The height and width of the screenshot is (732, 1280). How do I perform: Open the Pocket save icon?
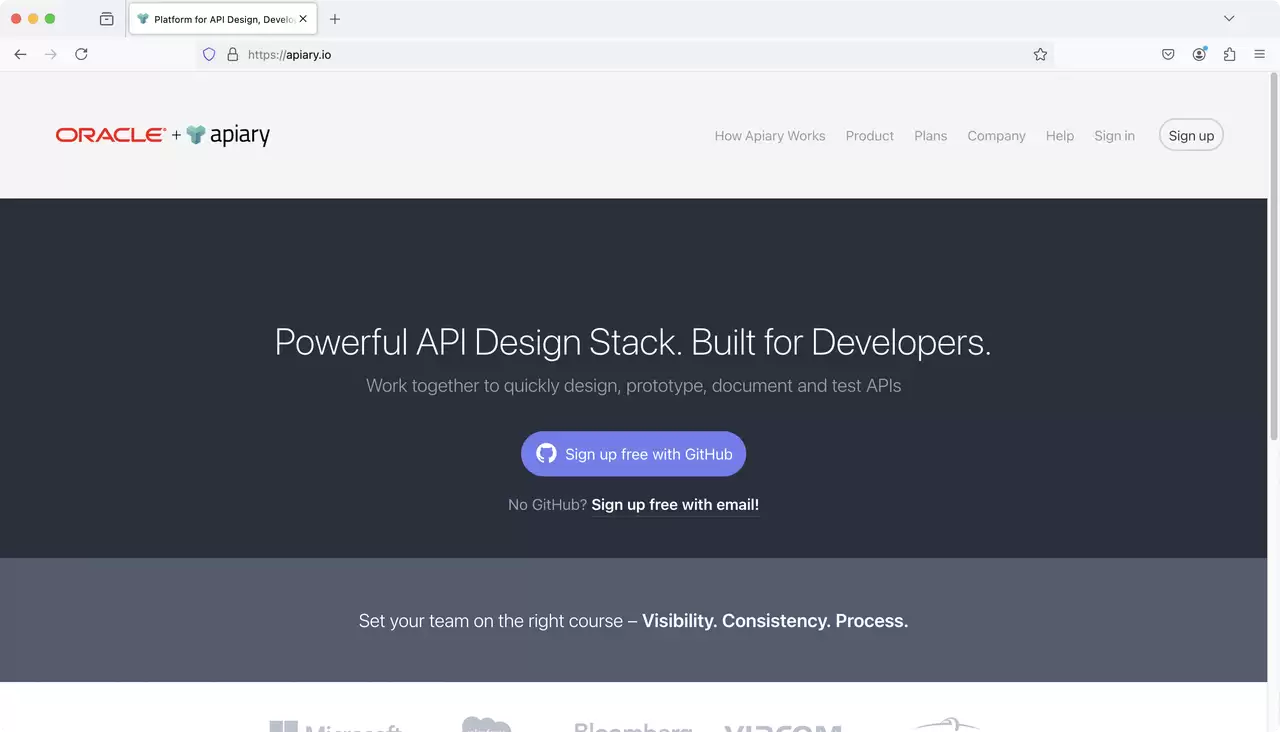[x=1168, y=54]
